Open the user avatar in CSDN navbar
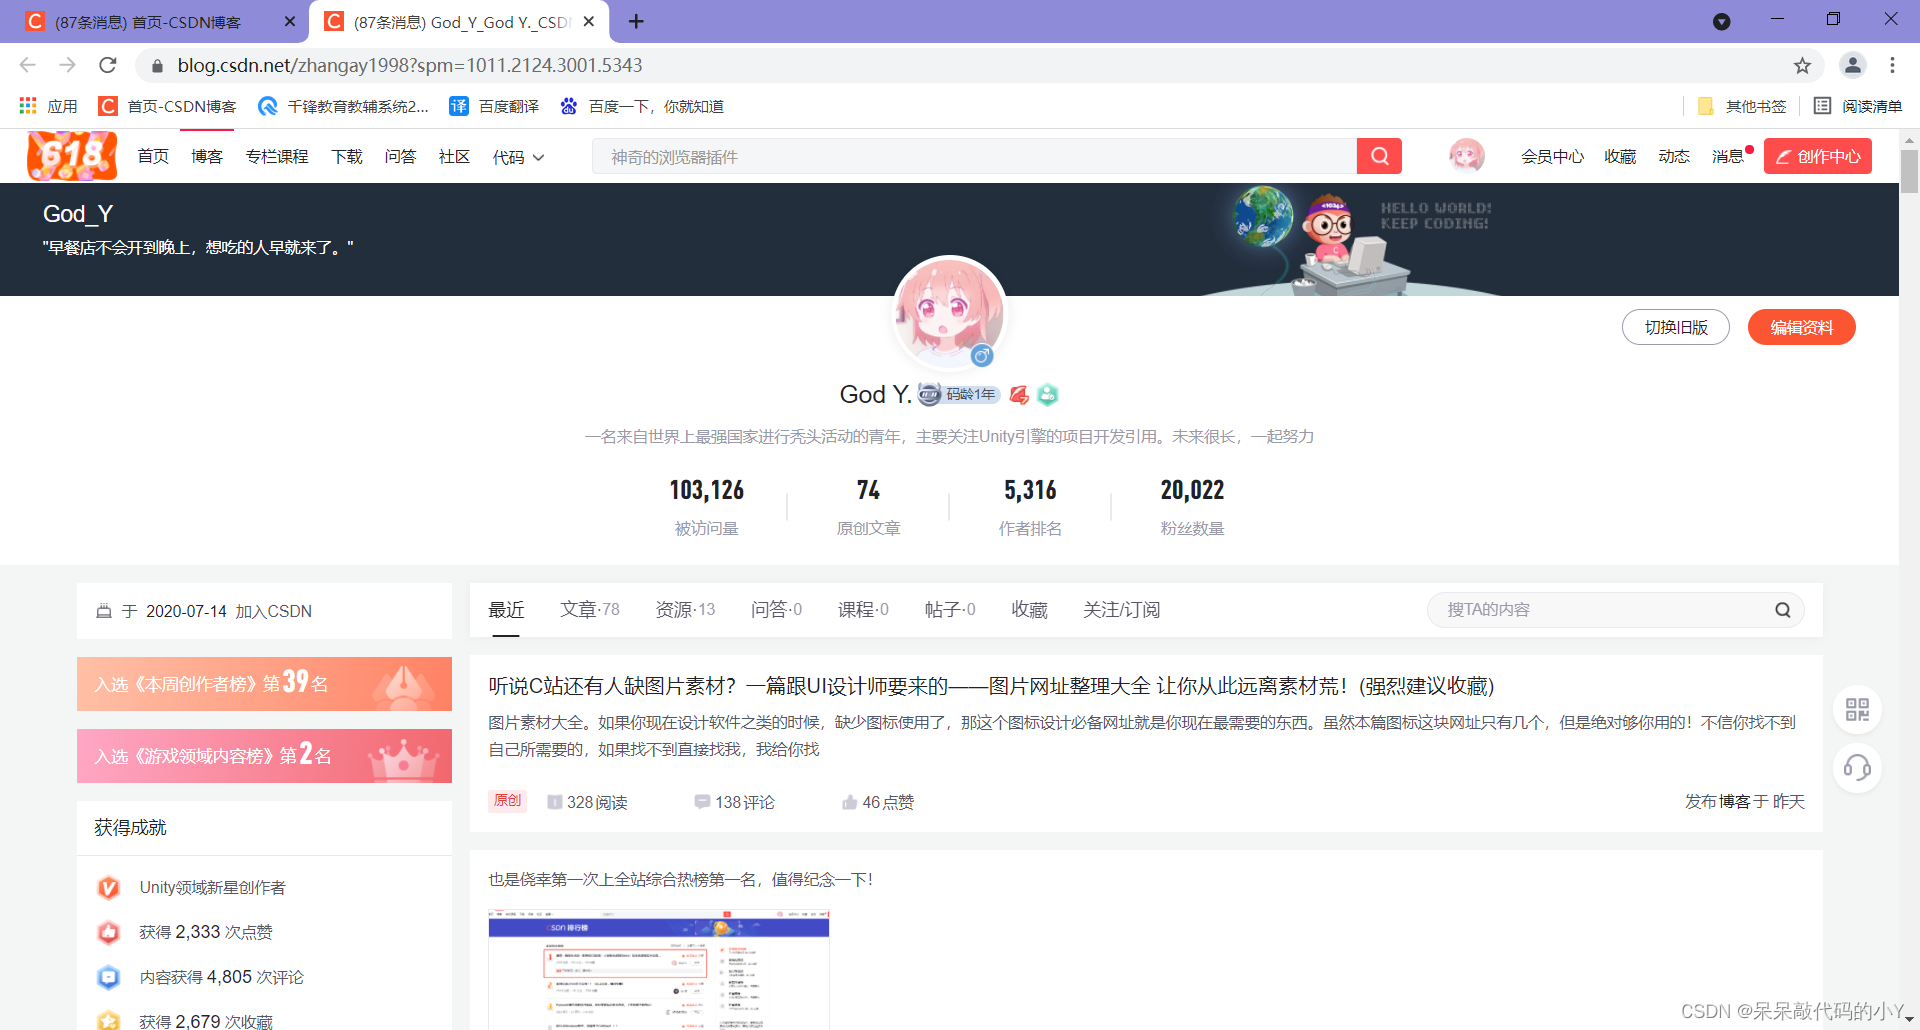This screenshot has width=1920, height=1030. point(1466,156)
